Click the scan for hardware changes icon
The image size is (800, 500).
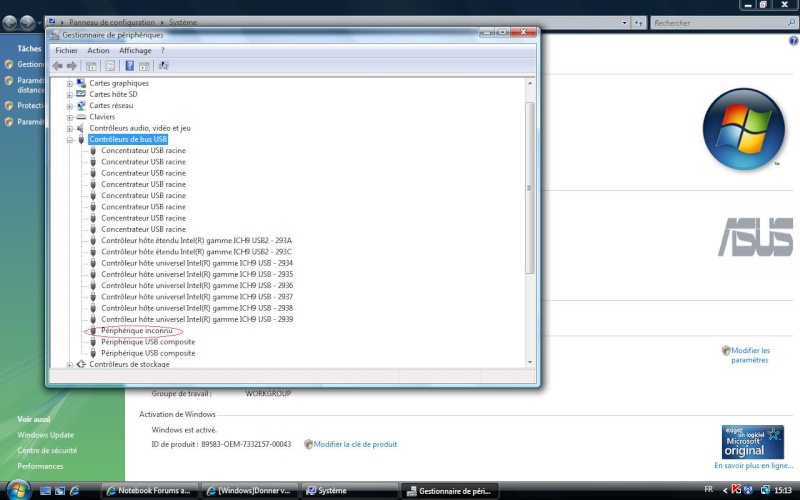point(163,66)
